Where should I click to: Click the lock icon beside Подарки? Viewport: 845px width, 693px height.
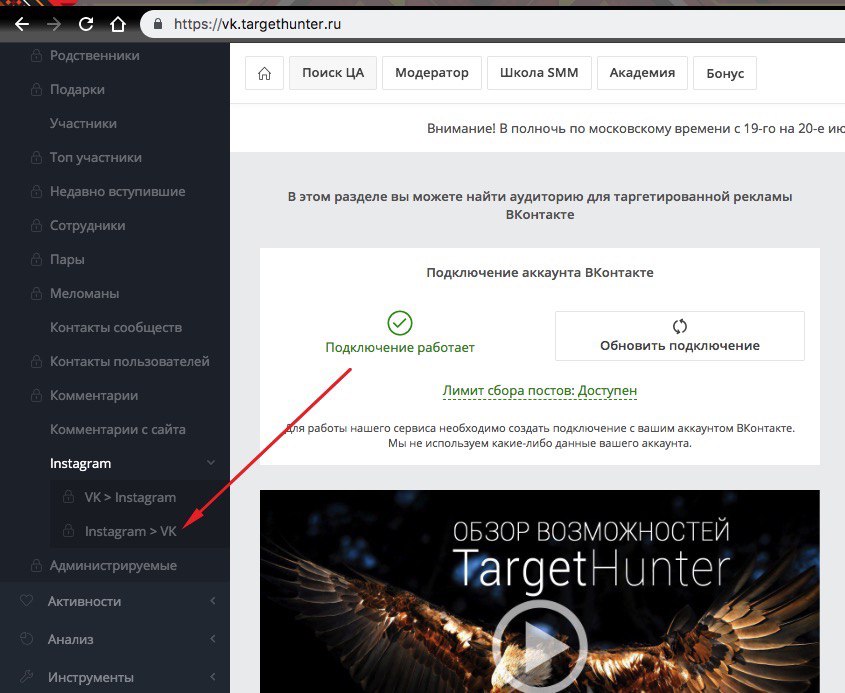pos(36,89)
